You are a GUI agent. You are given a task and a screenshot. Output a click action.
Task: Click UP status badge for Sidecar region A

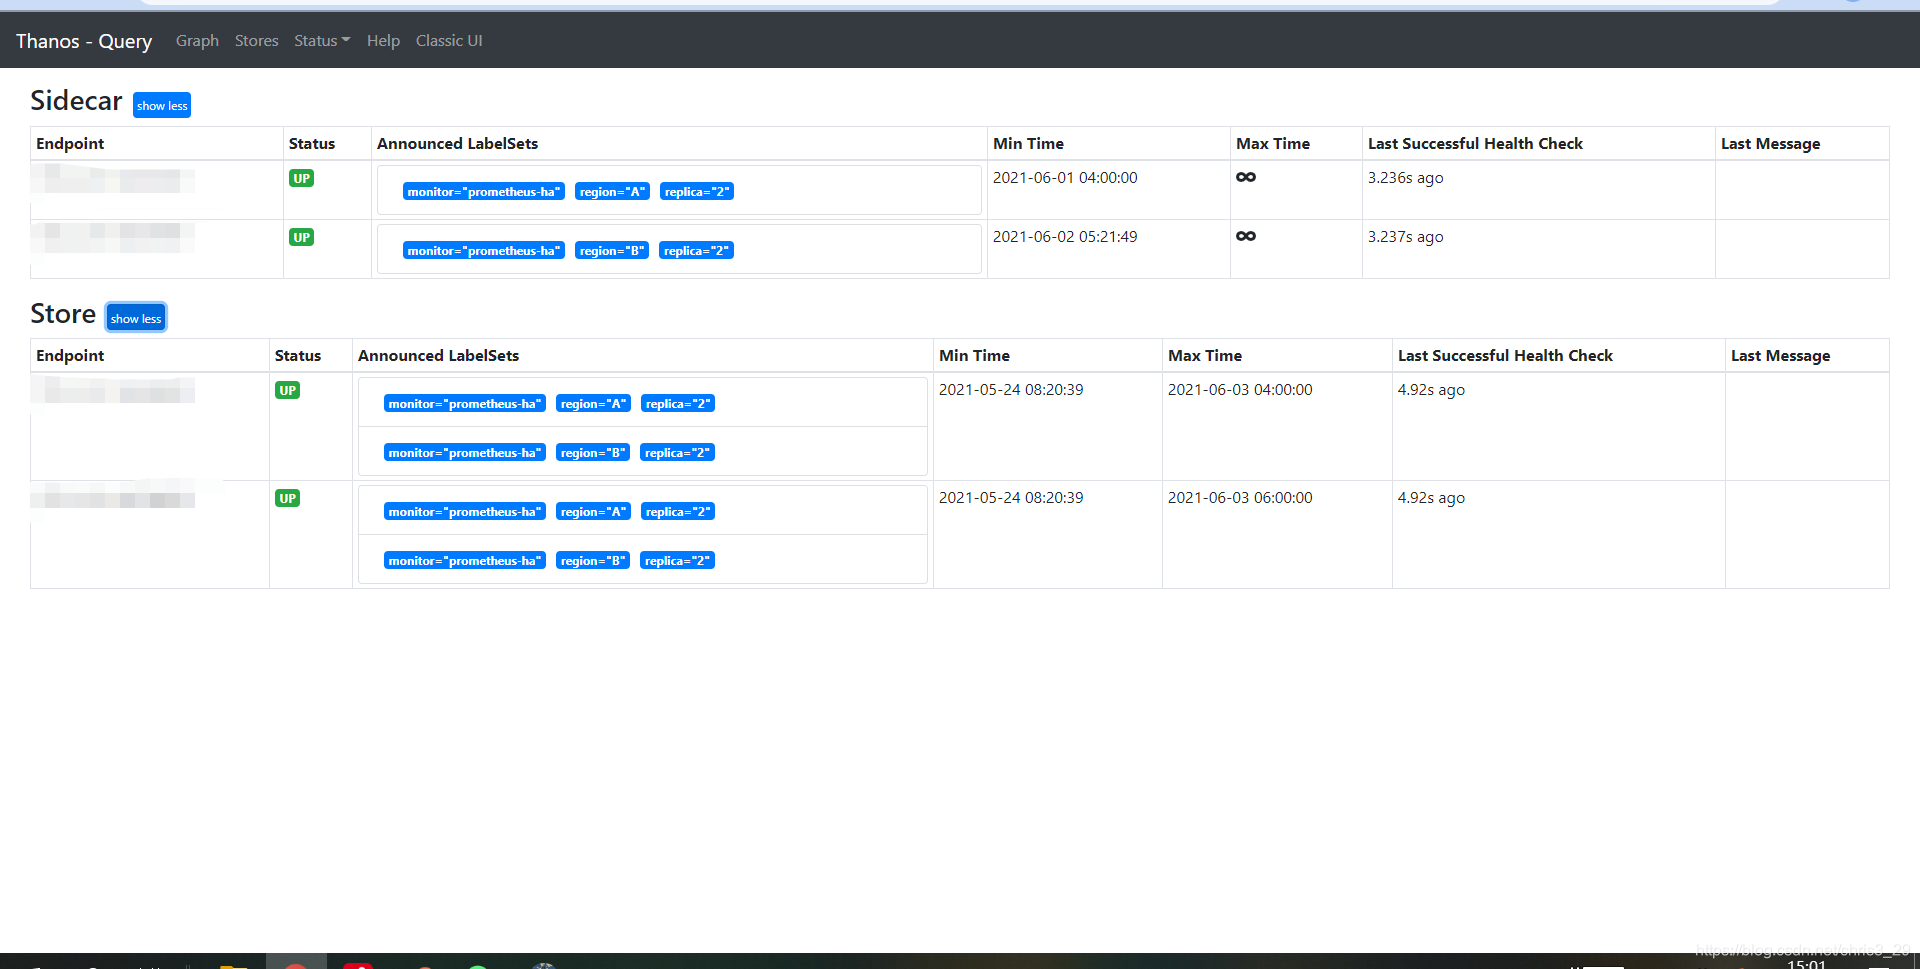coord(301,179)
